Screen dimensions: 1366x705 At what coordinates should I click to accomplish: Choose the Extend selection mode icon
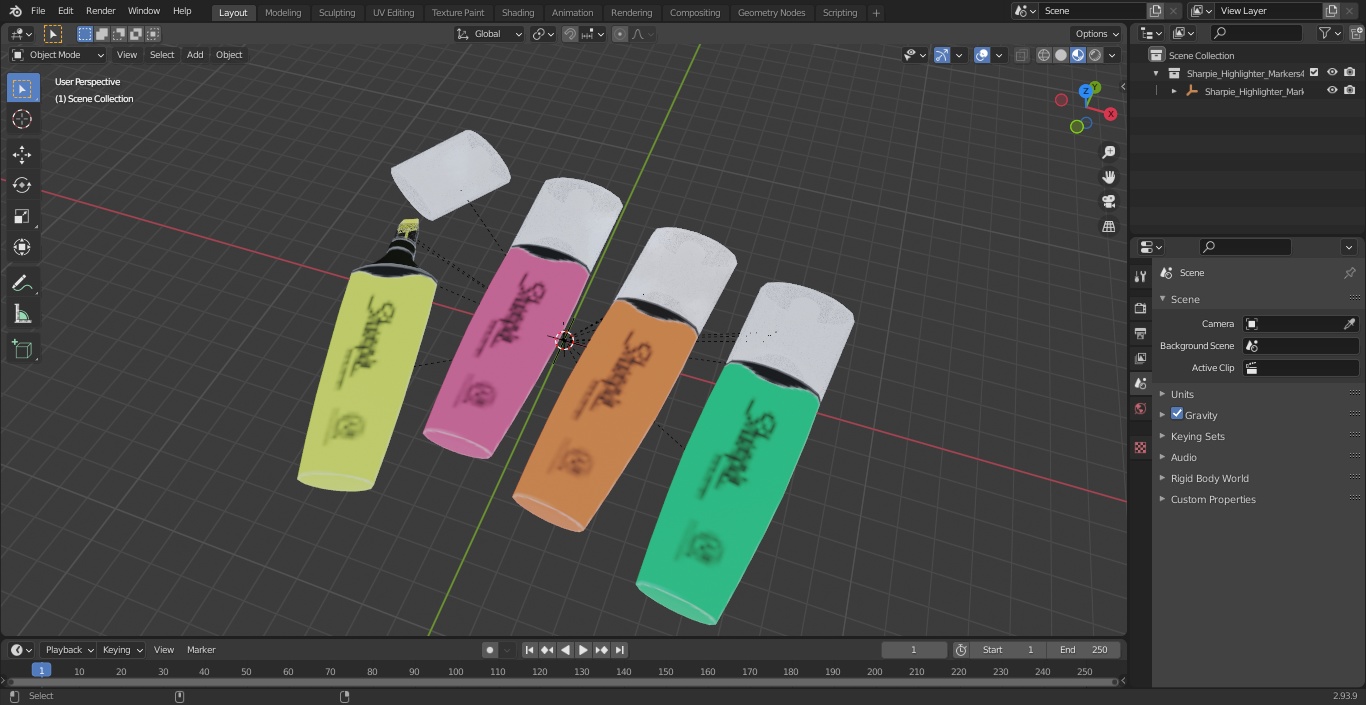tap(101, 34)
